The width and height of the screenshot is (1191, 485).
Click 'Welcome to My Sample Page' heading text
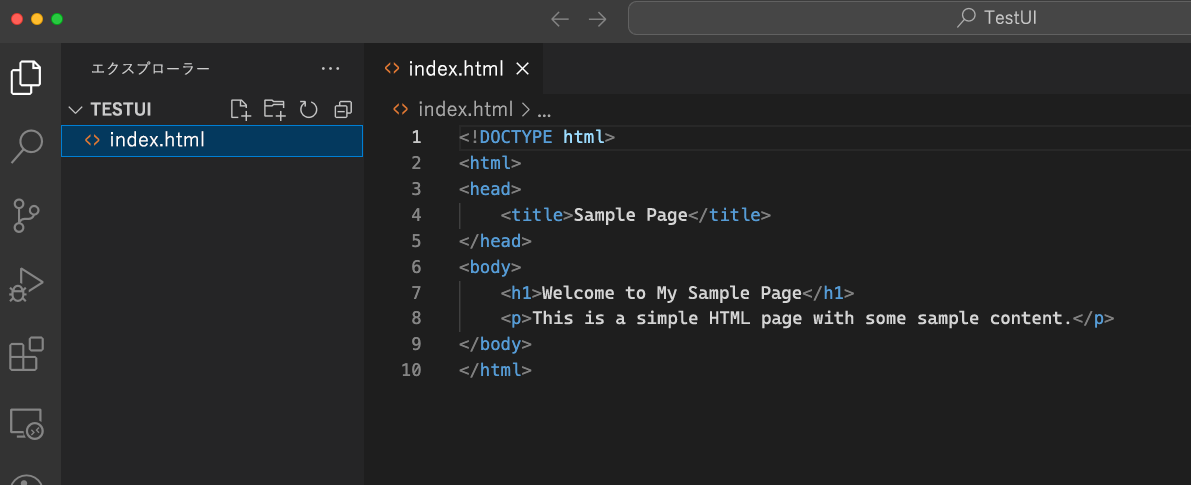click(x=672, y=293)
